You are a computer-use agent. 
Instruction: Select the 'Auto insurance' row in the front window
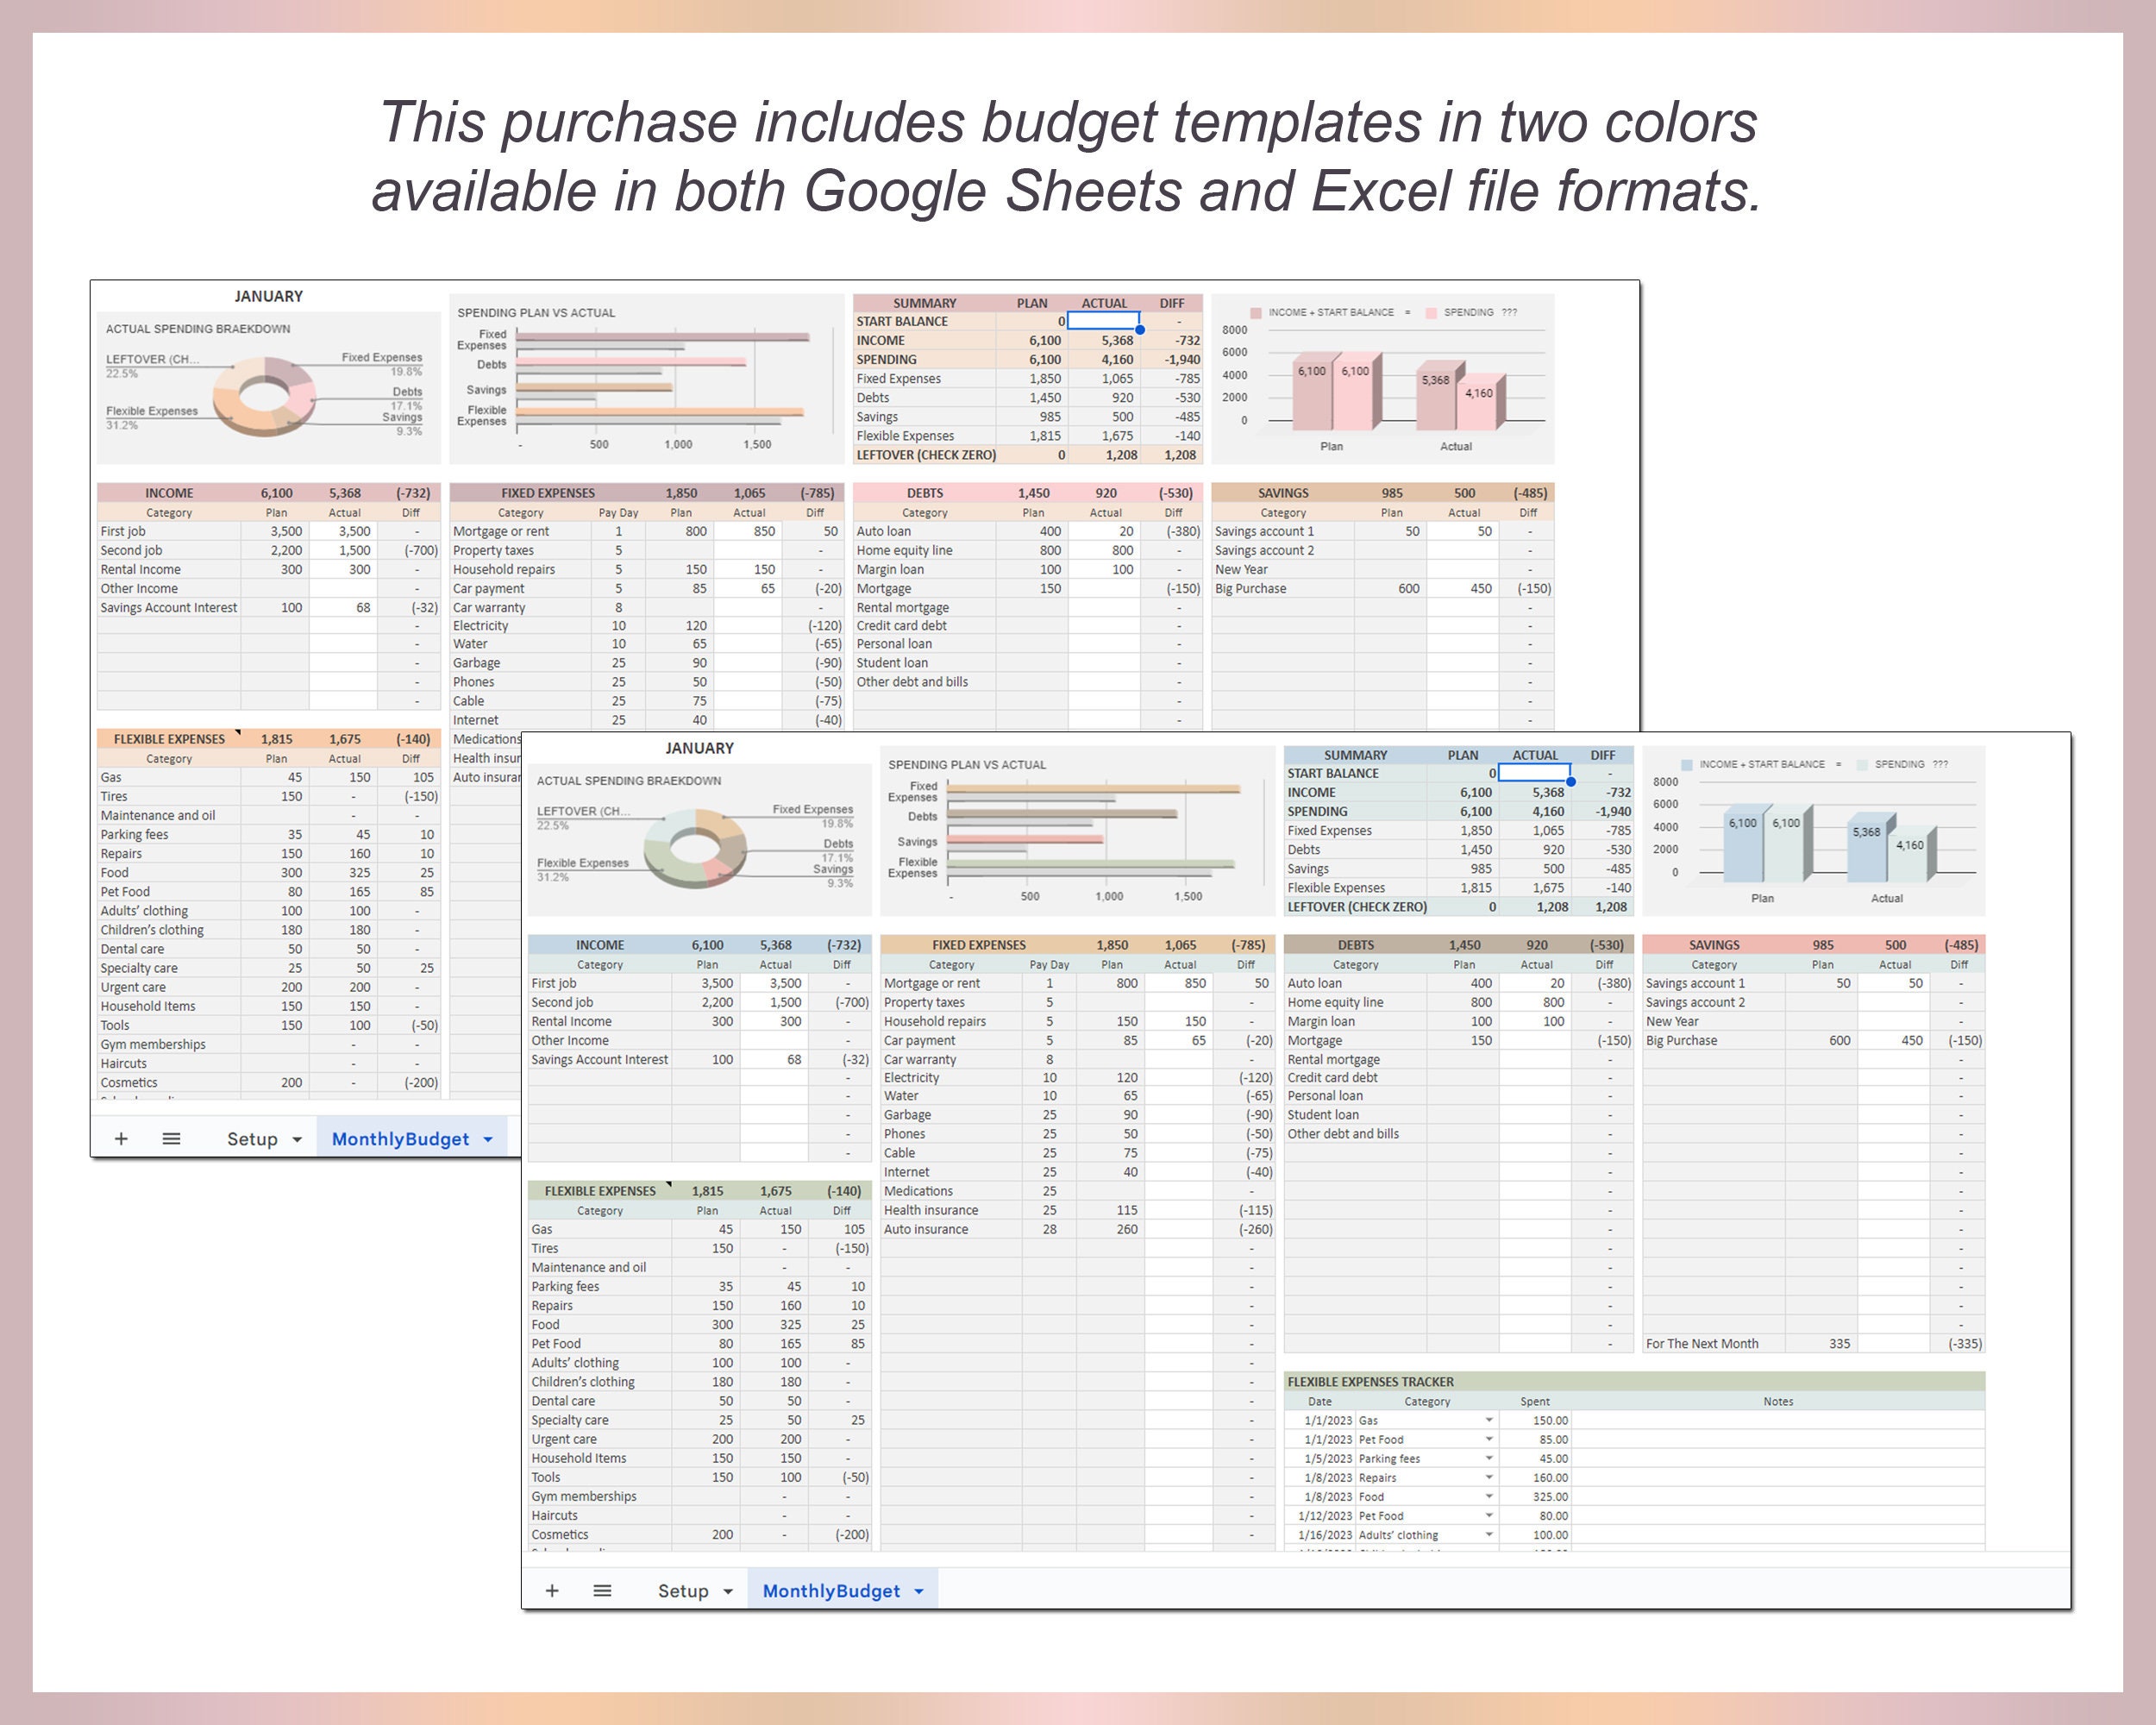click(1077, 1229)
